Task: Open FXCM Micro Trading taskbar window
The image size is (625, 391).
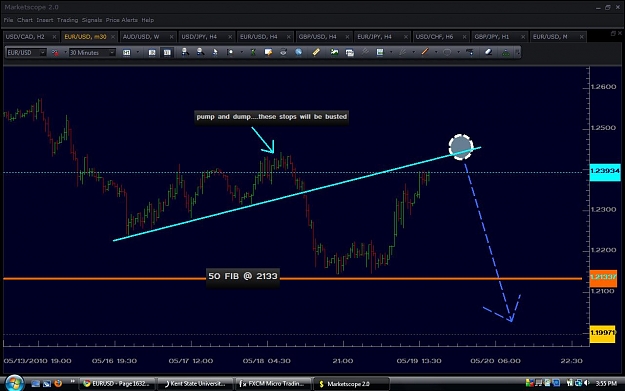Action: [273, 384]
